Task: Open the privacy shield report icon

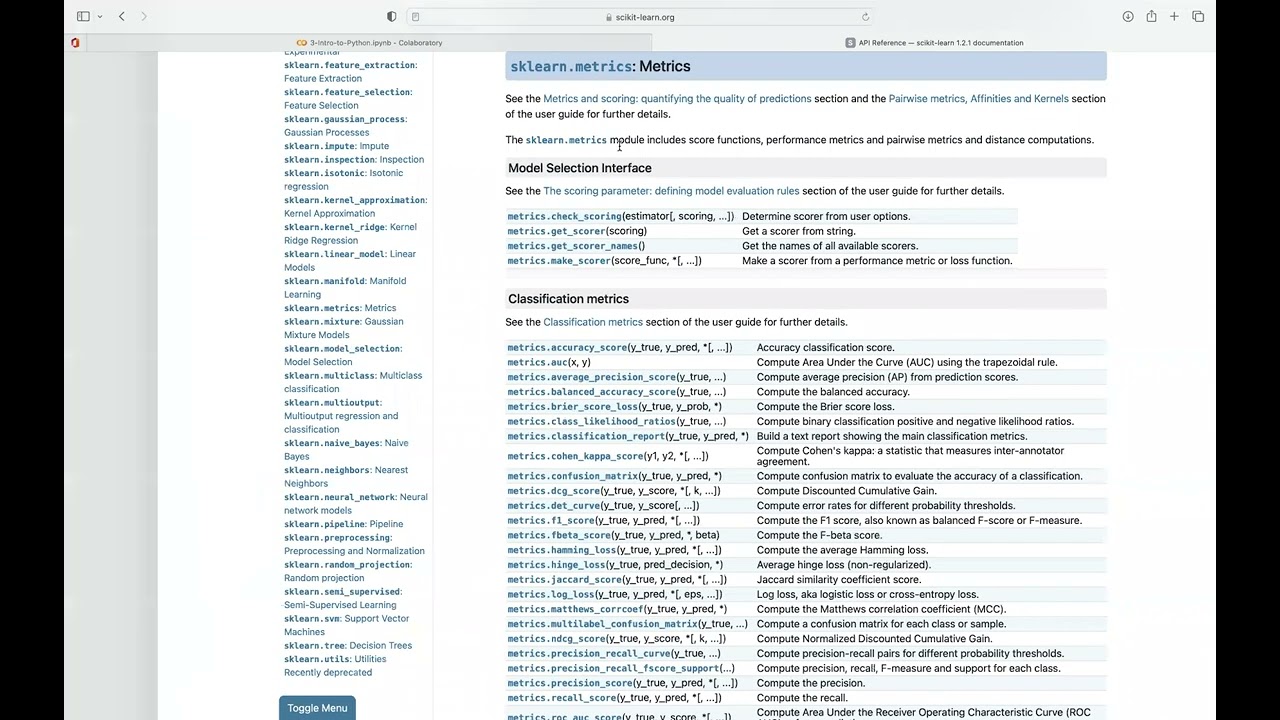Action: pos(391,16)
